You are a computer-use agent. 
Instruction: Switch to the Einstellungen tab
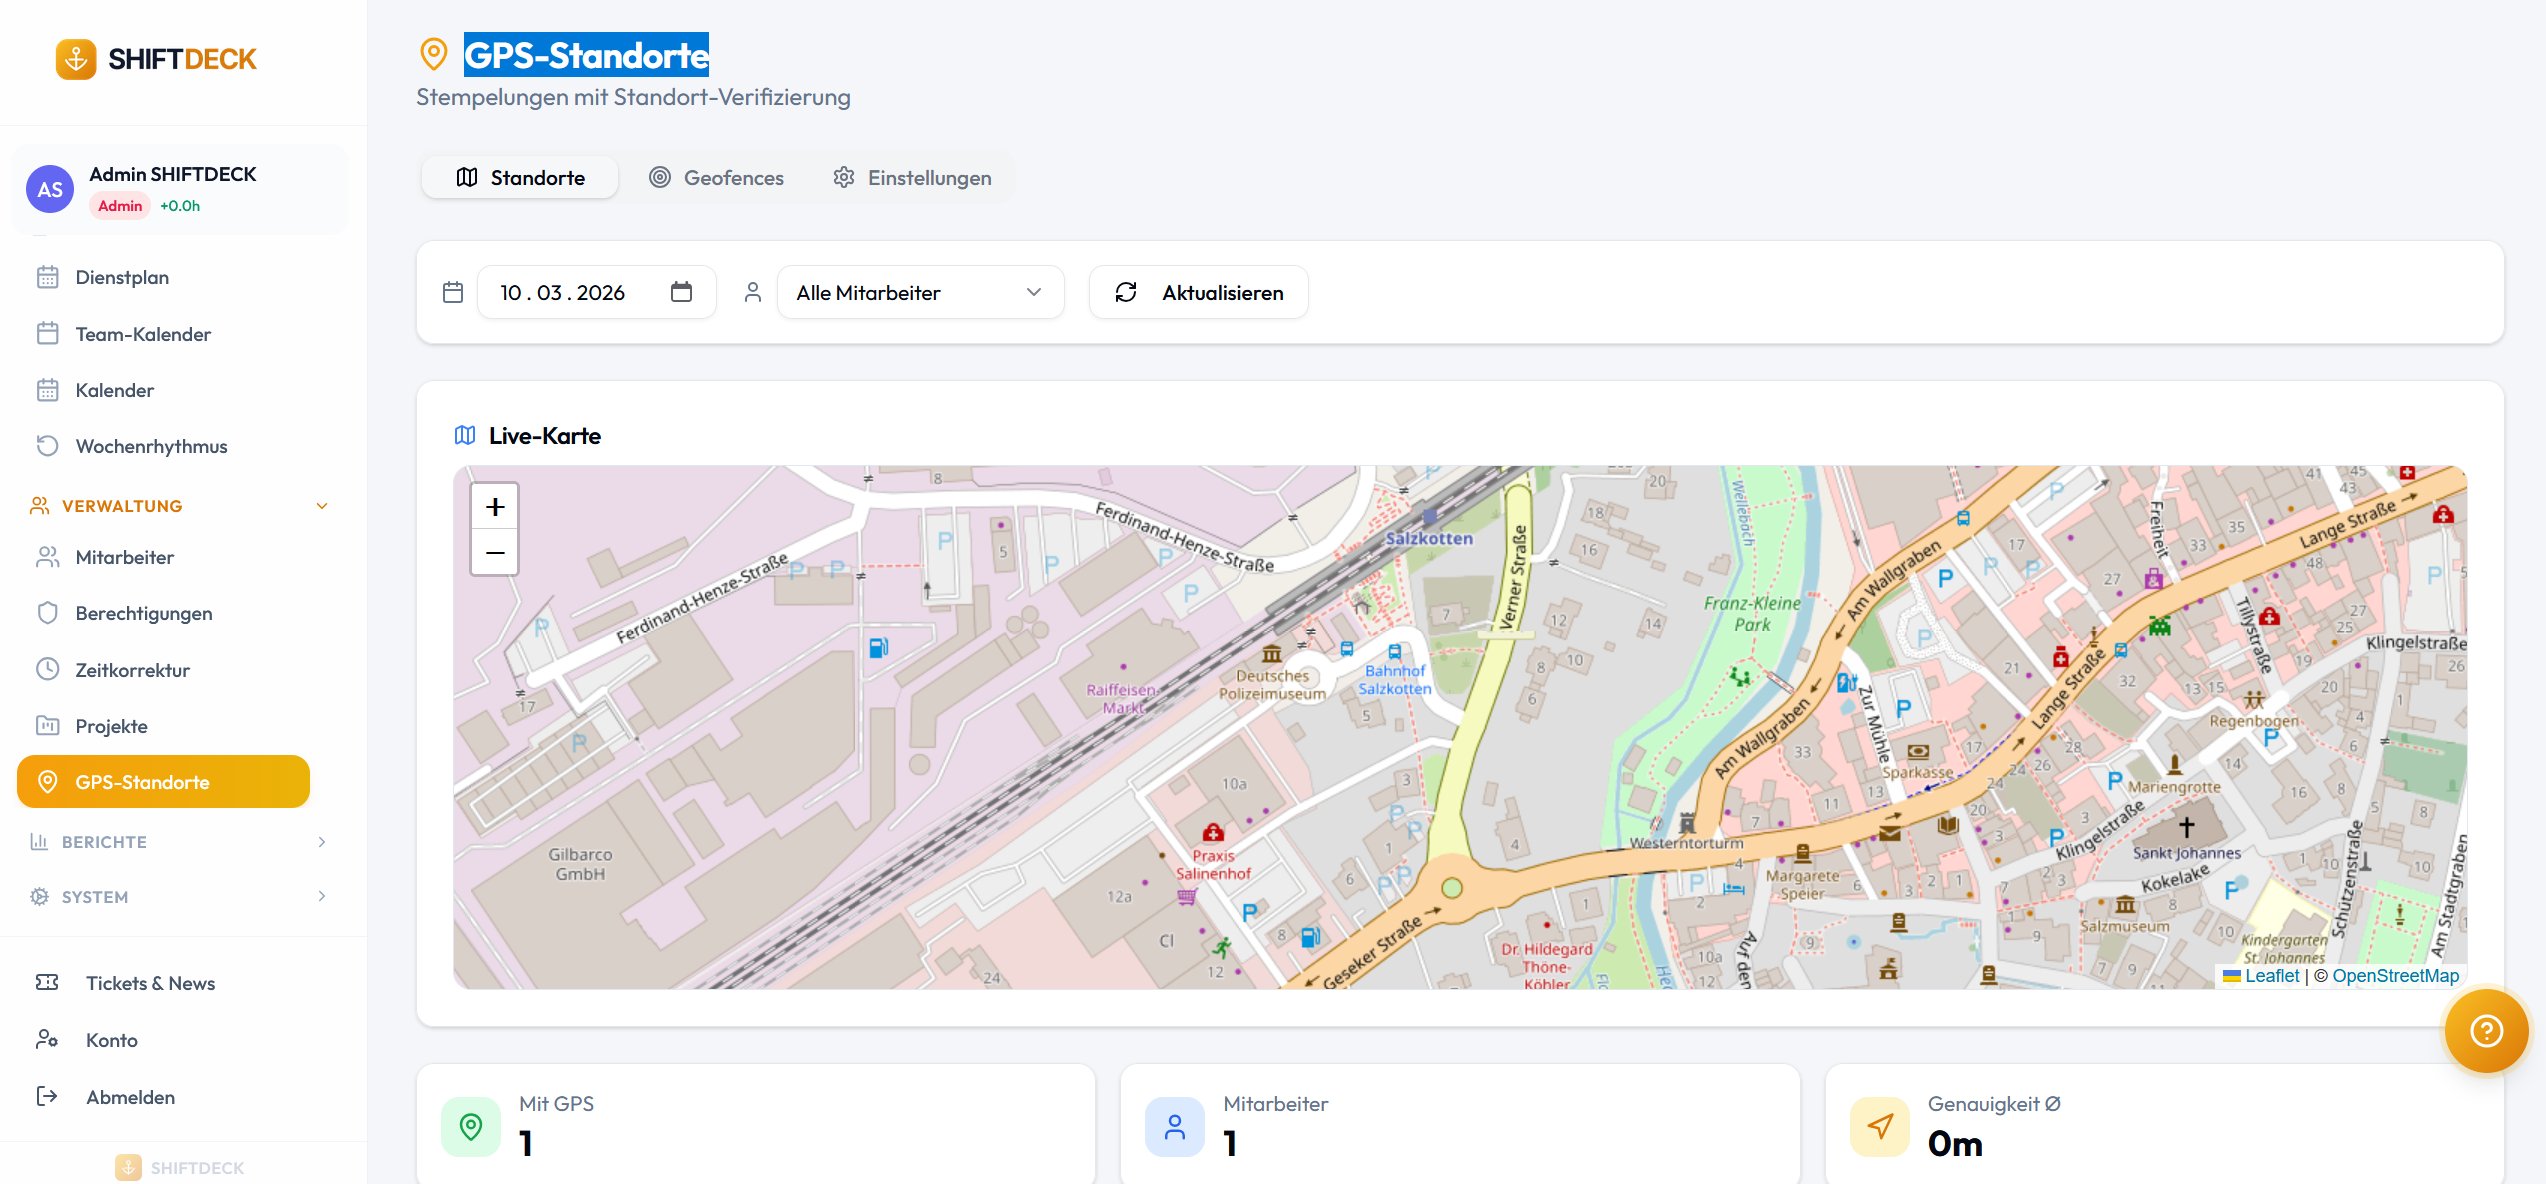pyautogui.click(x=912, y=177)
